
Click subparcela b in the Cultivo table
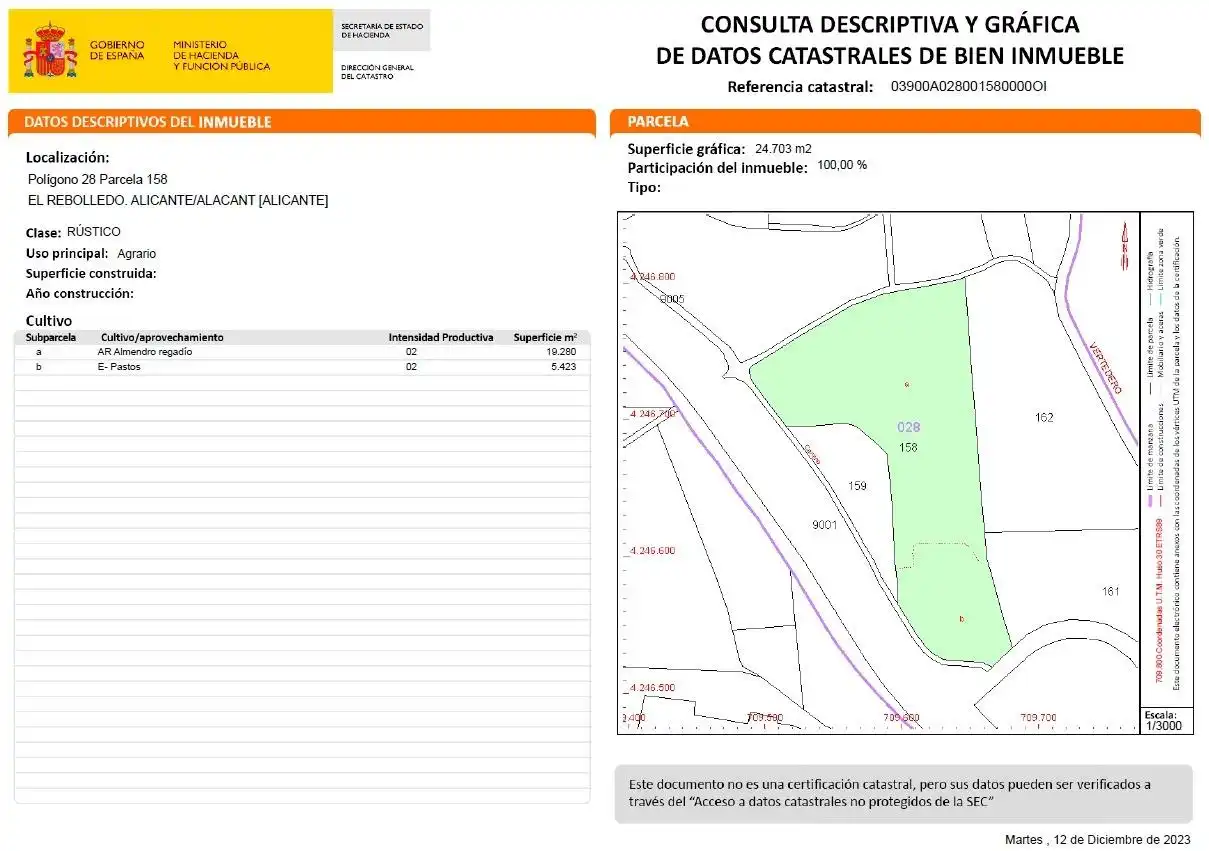[38, 367]
